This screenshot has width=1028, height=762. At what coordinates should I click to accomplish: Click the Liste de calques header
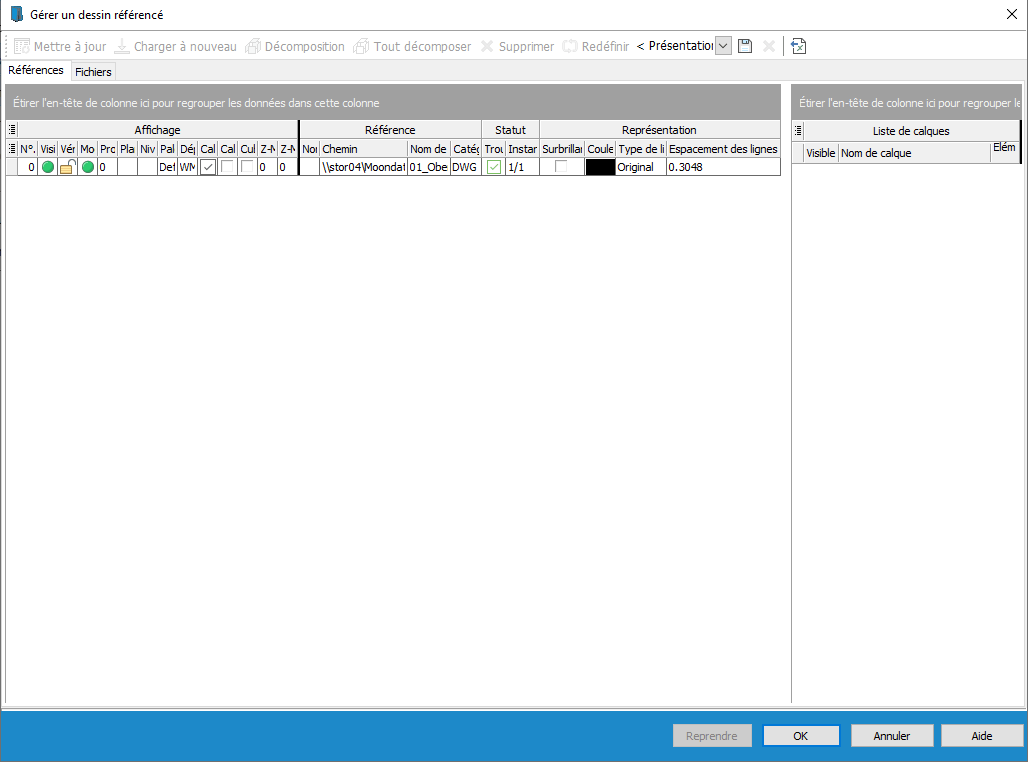[911, 130]
